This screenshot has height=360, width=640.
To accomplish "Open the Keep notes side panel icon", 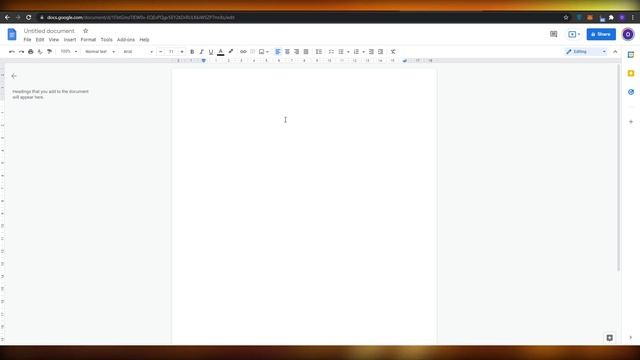I will coord(631,73).
